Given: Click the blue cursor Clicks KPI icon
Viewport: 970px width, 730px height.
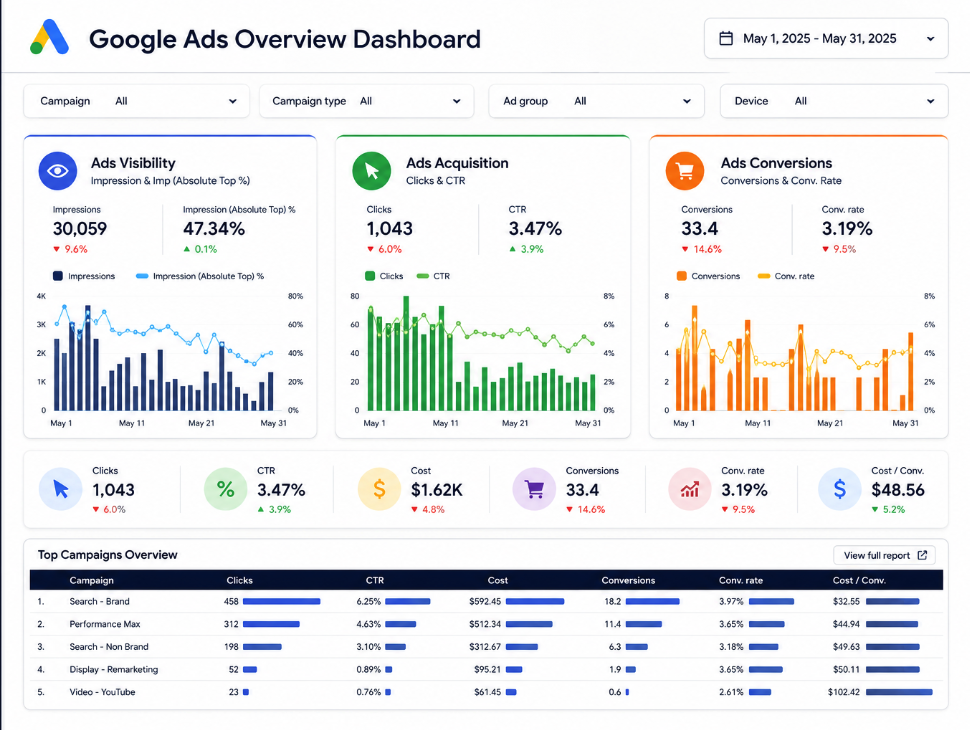Looking at the screenshot, I should pyautogui.click(x=61, y=489).
